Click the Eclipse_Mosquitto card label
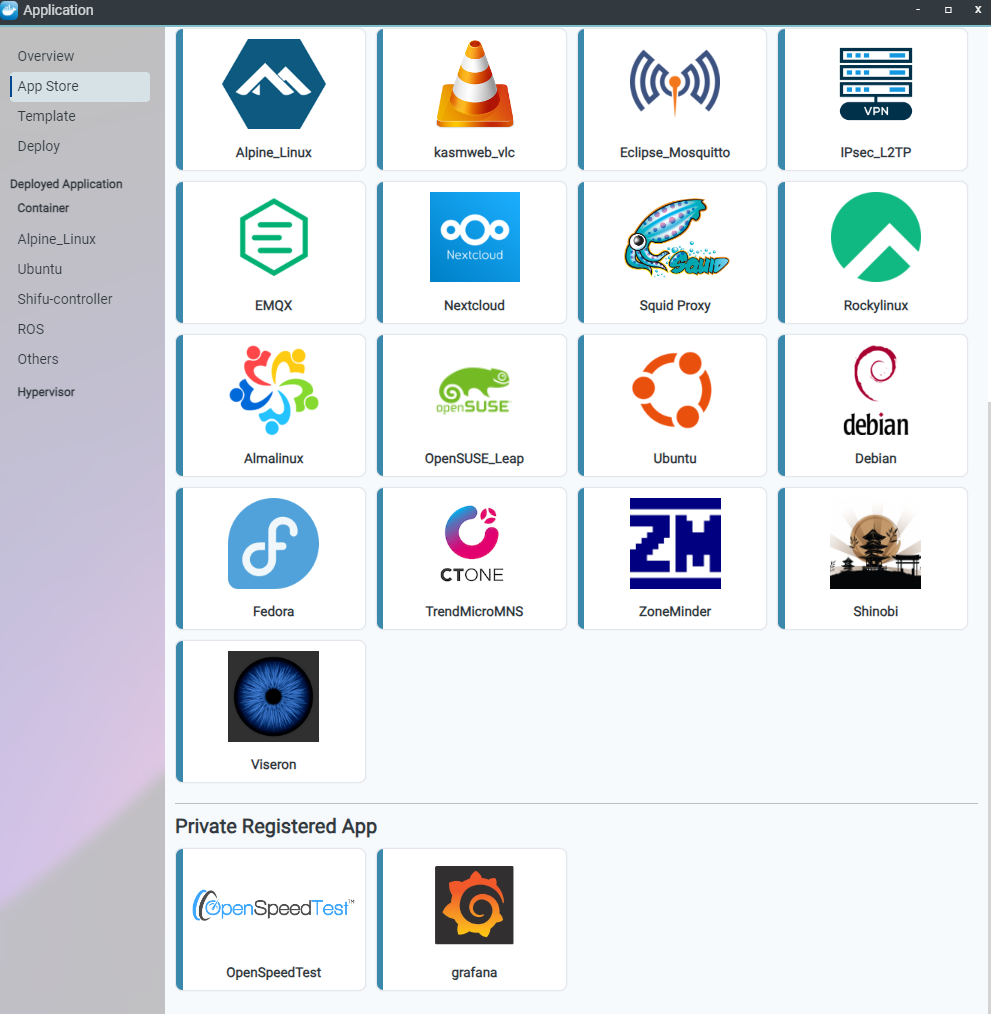The height and width of the screenshot is (1014, 991). (675, 153)
